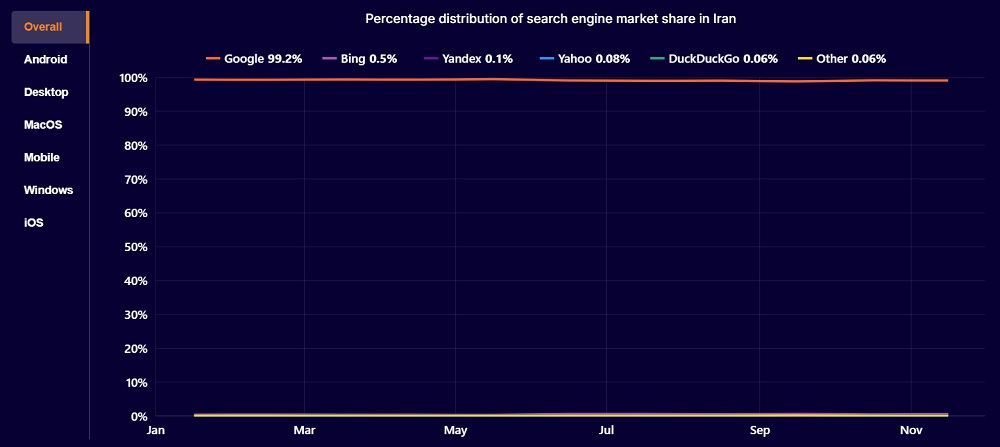1000x447 pixels.
Task: Open the Desktop tab
Action: pyautogui.click(x=46, y=92)
